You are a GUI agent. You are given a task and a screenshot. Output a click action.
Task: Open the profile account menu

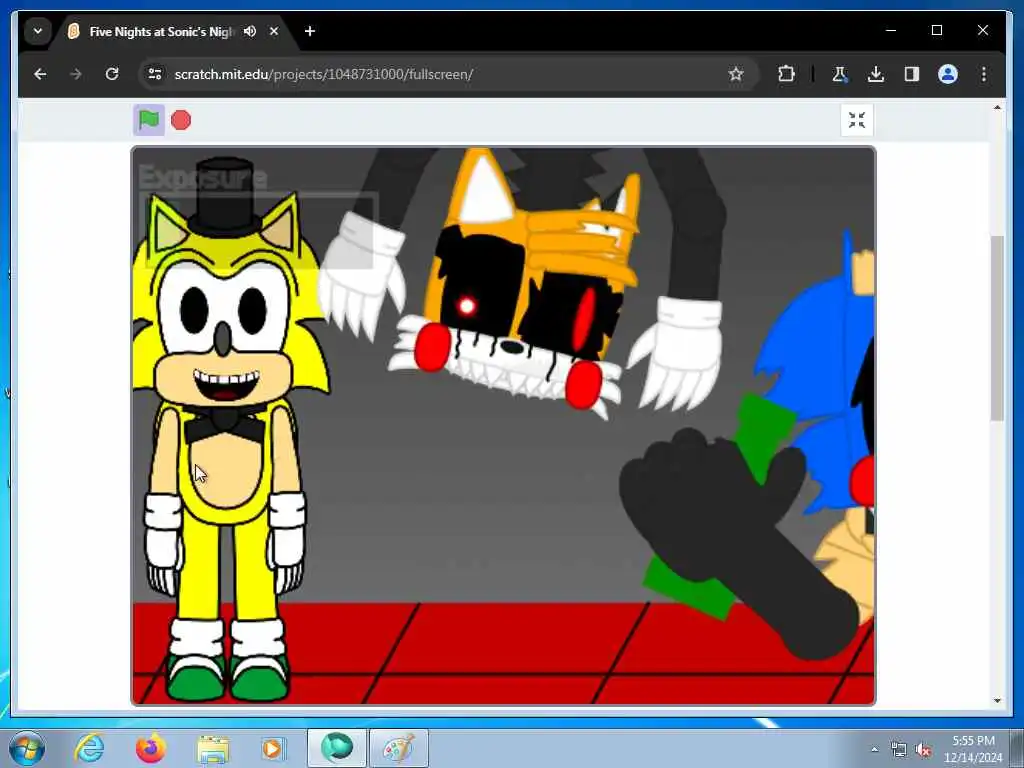click(x=948, y=74)
